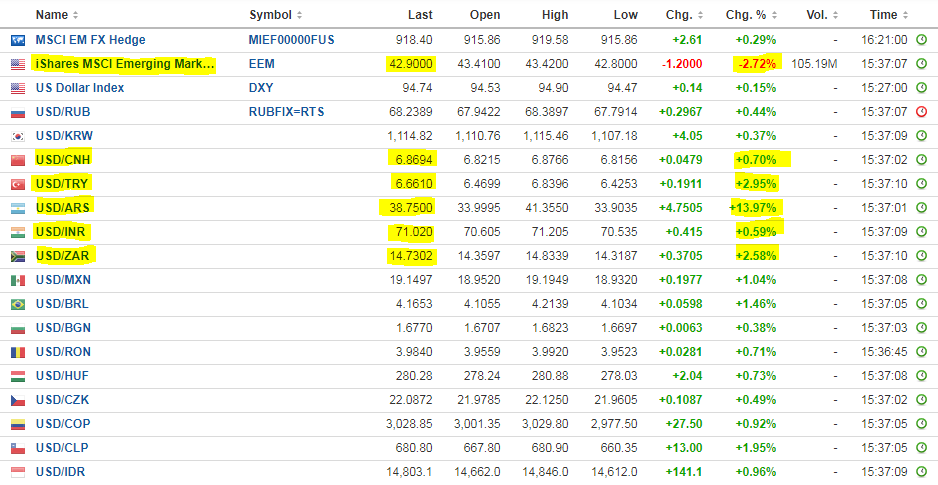Click the 280.28 last price for USD/HUF
This screenshot has width=938, height=485.
(x=414, y=376)
